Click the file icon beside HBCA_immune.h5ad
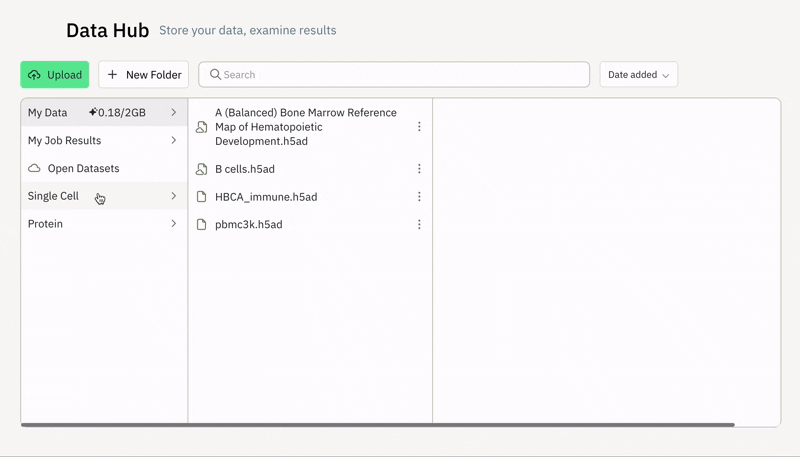Image resolution: width=800 pixels, height=457 pixels. pyautogui.click(x=202, y=197)
